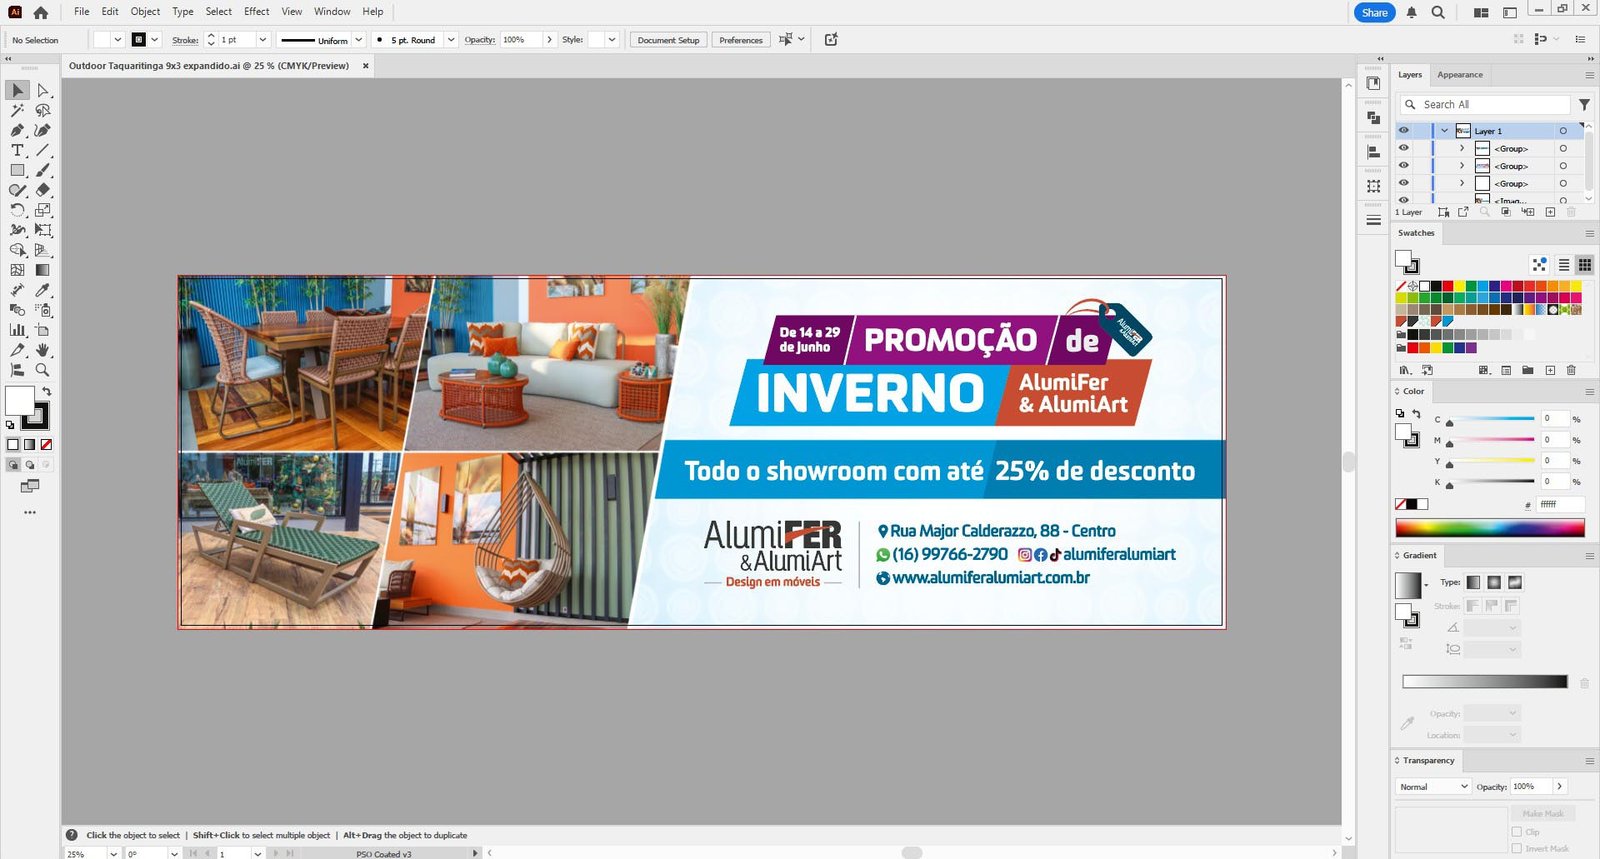Expand the third Group sublayer

click(x=1462, y=183)
